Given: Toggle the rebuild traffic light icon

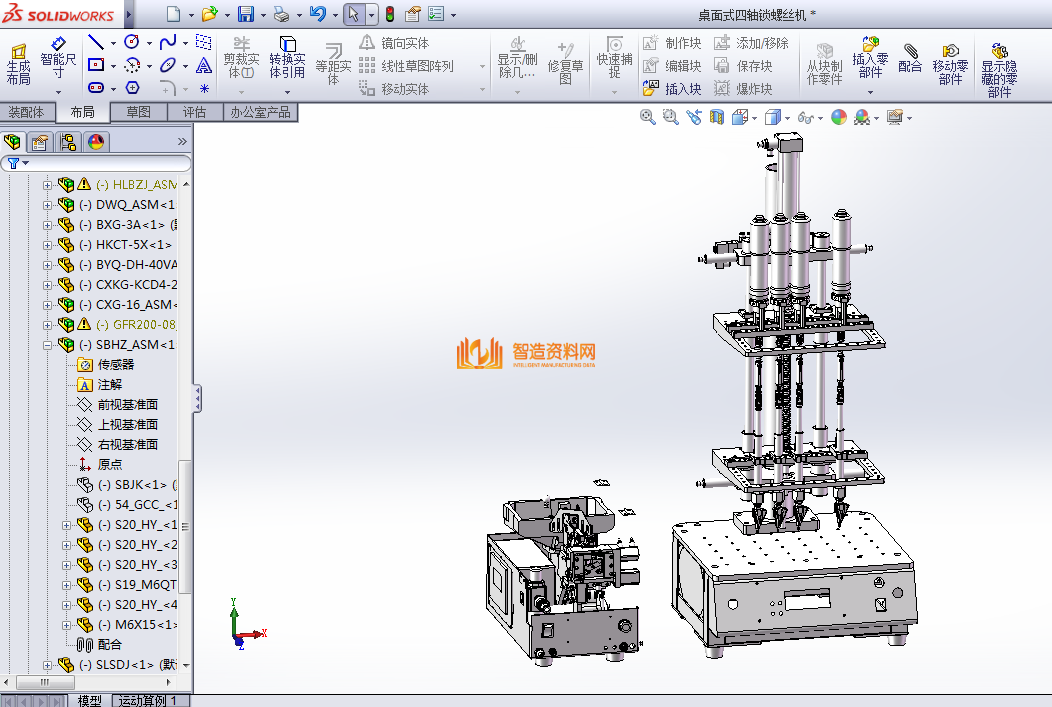Looking at the screenshot, I should click(389, 15).
